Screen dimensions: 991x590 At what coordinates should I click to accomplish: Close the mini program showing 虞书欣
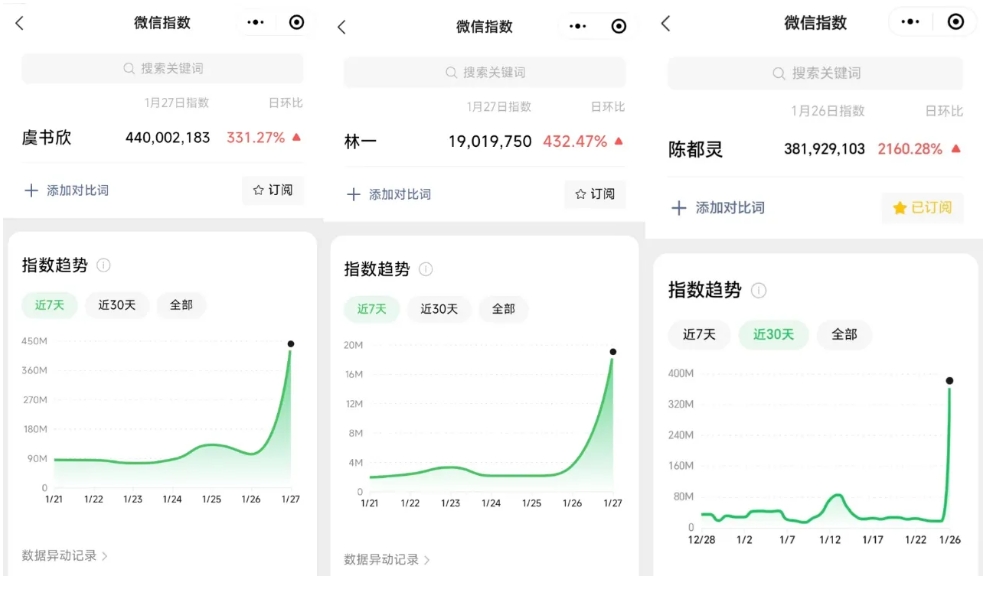(296, 23)
